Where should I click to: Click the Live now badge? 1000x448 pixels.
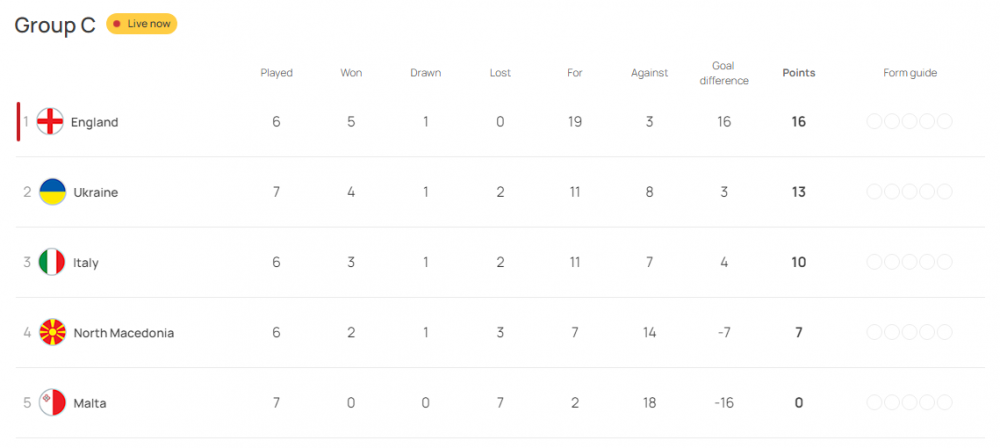[142, 23]
